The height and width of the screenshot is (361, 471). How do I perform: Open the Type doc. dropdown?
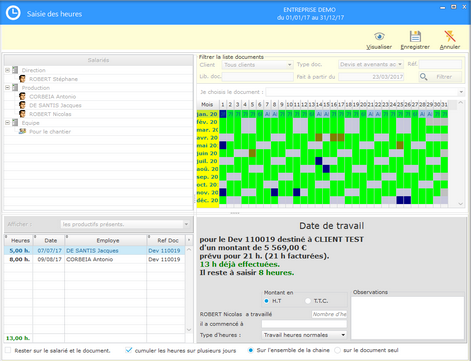click(400, 64)
